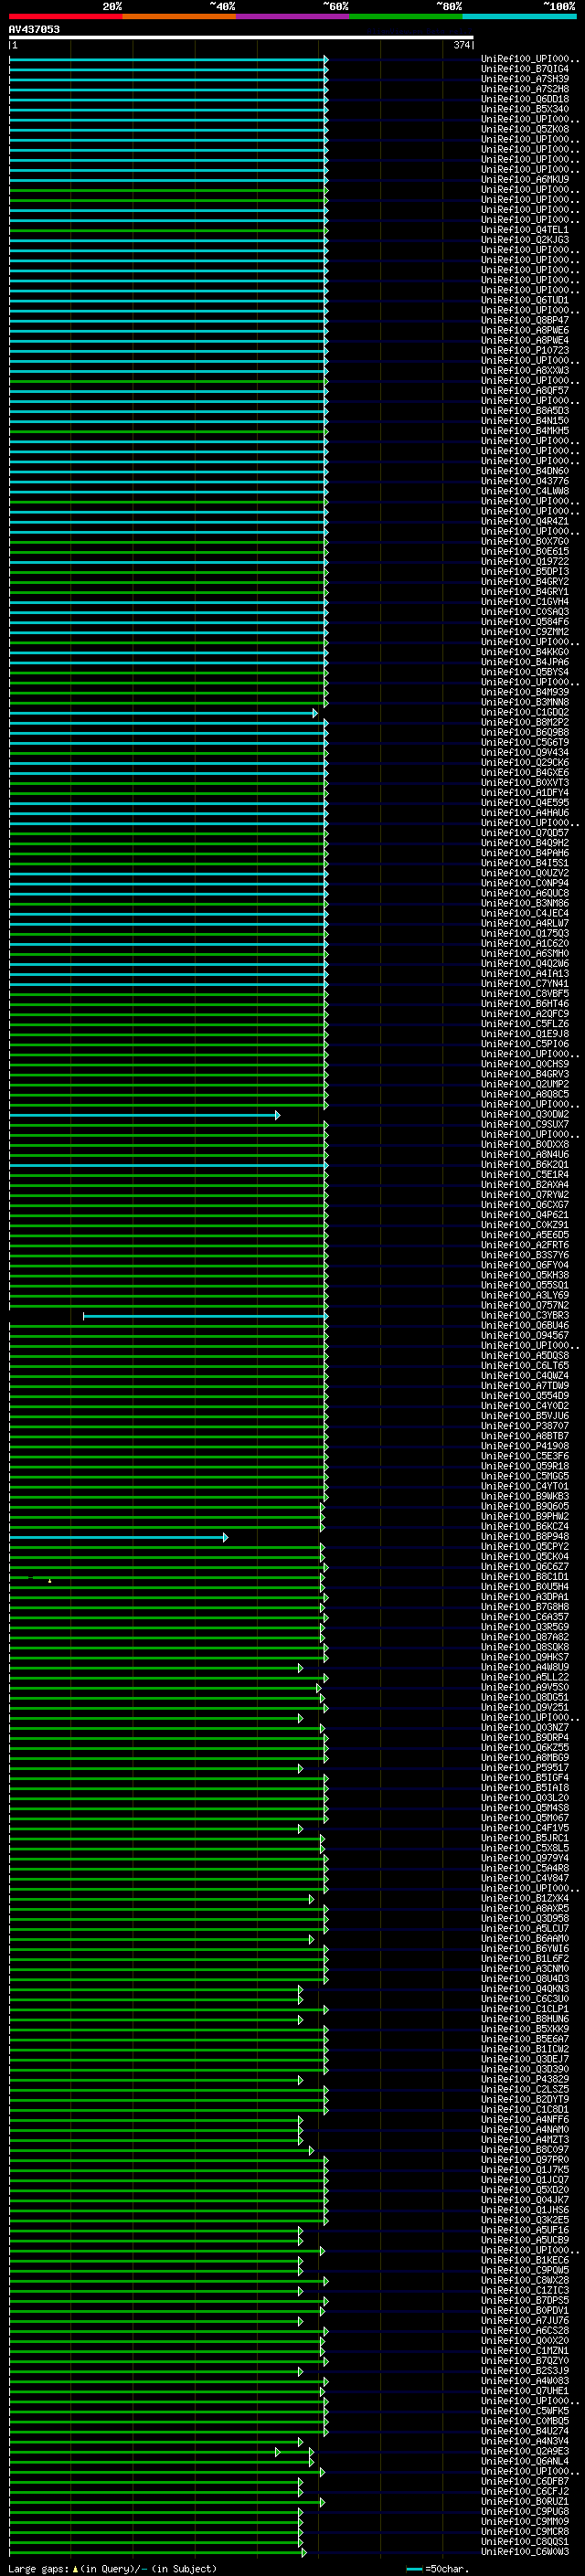Select label UniRef100_Q7RYW2
Screen dimensions: 585x2576
[x=524, y=1195]
